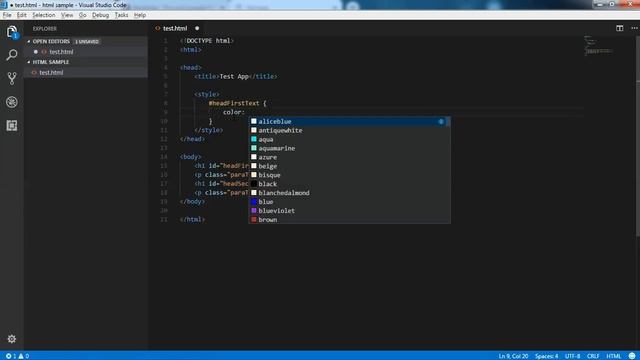The width and height of the screenshot is (640, 360).
Task: Open the Edit menu
Action: [22, 15]
